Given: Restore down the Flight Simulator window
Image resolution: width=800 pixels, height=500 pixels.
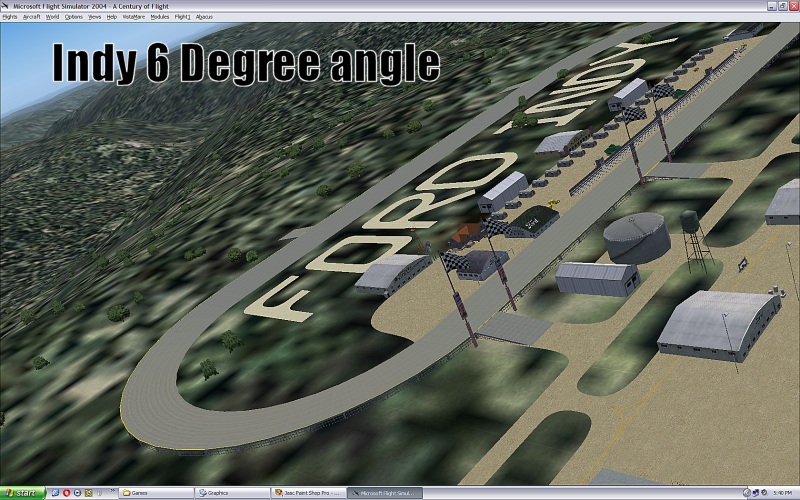Looking at the screenshot, I should pyautogui.click(x=783, y=6).
